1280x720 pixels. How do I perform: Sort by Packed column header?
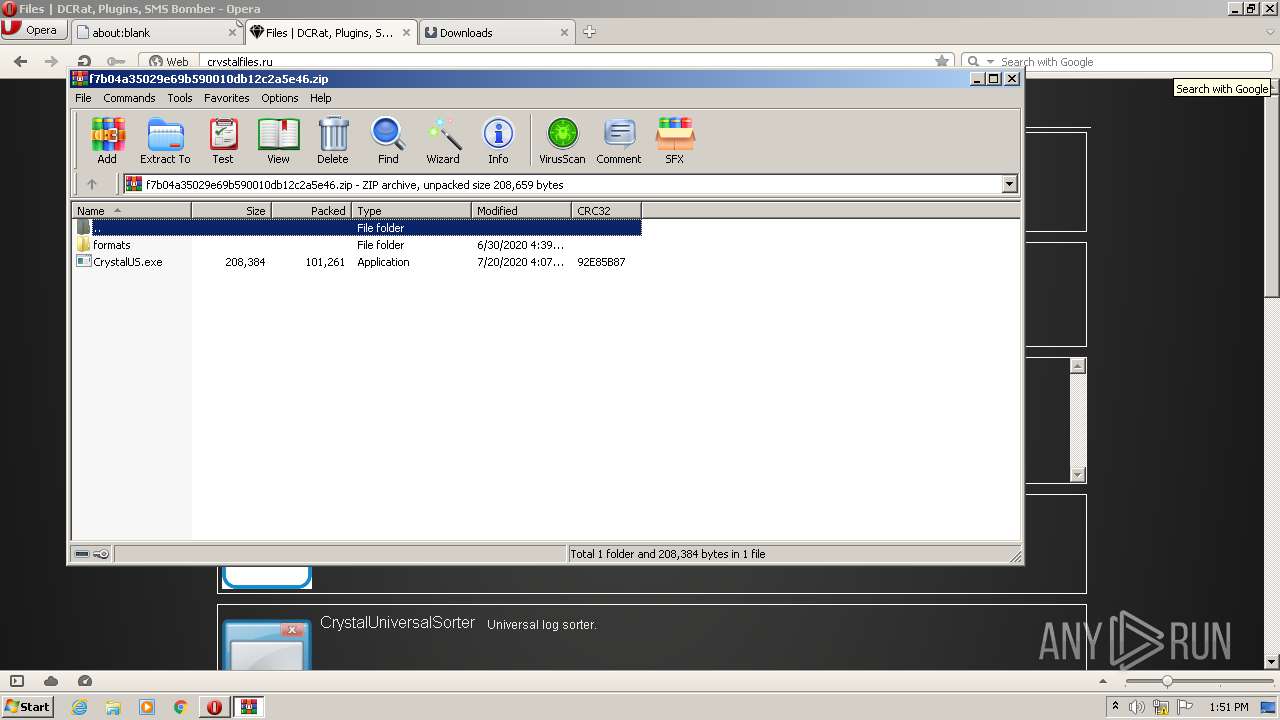click(311, 210)
